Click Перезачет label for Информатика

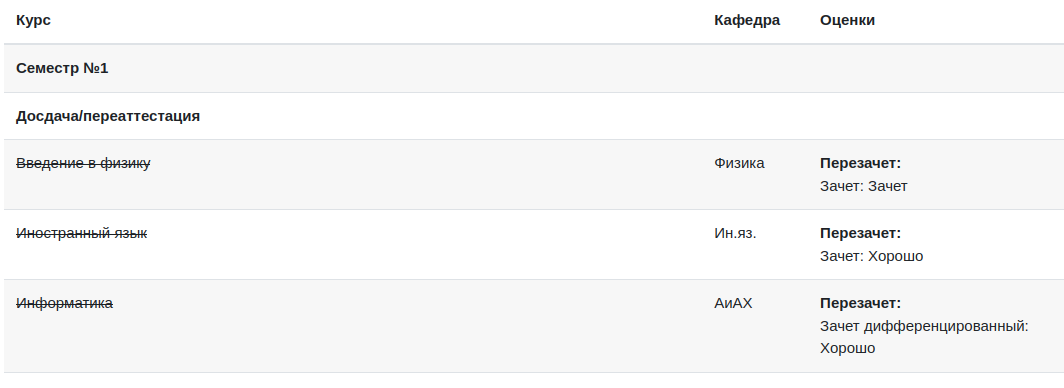click(860, 303)
